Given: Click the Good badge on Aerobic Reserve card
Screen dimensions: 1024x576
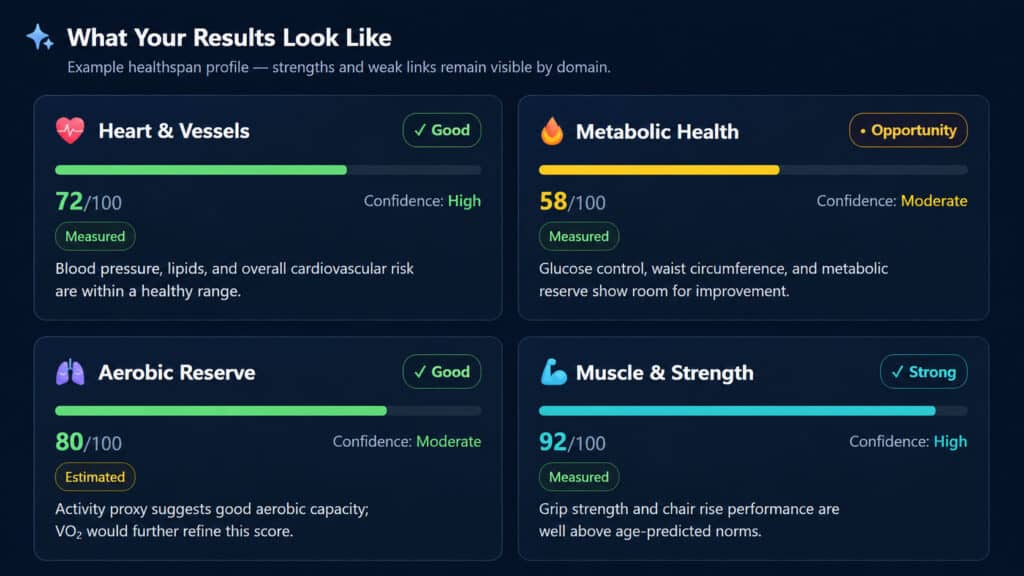Looking at the screenshot, I should [442, 372].
